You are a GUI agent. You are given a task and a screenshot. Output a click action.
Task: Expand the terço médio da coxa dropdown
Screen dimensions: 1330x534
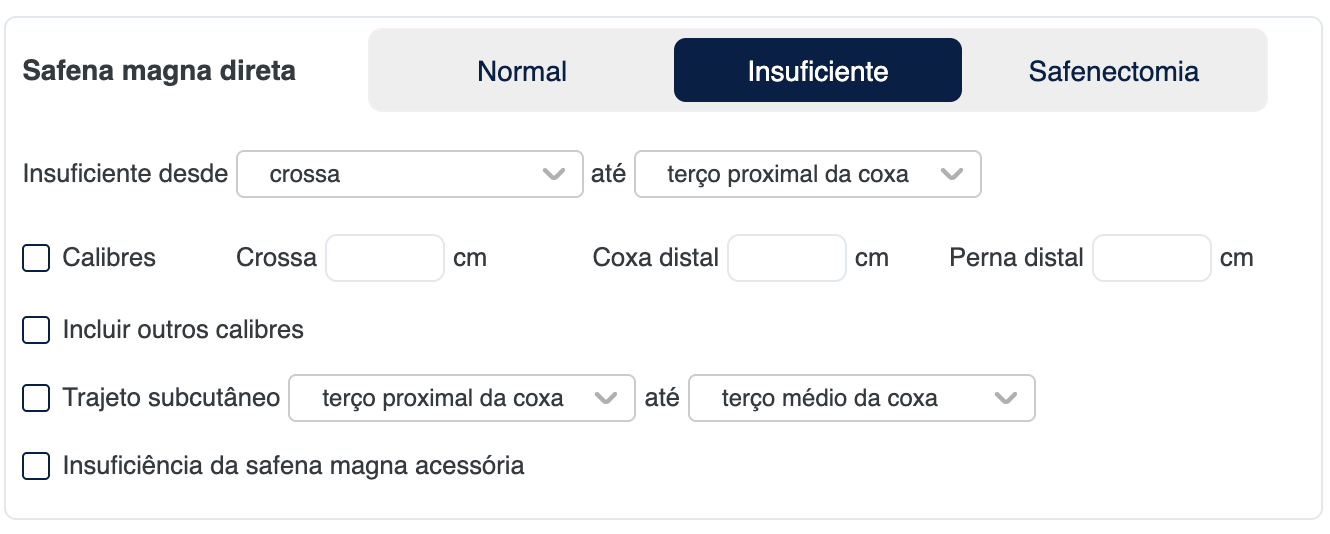pos(861,398)
